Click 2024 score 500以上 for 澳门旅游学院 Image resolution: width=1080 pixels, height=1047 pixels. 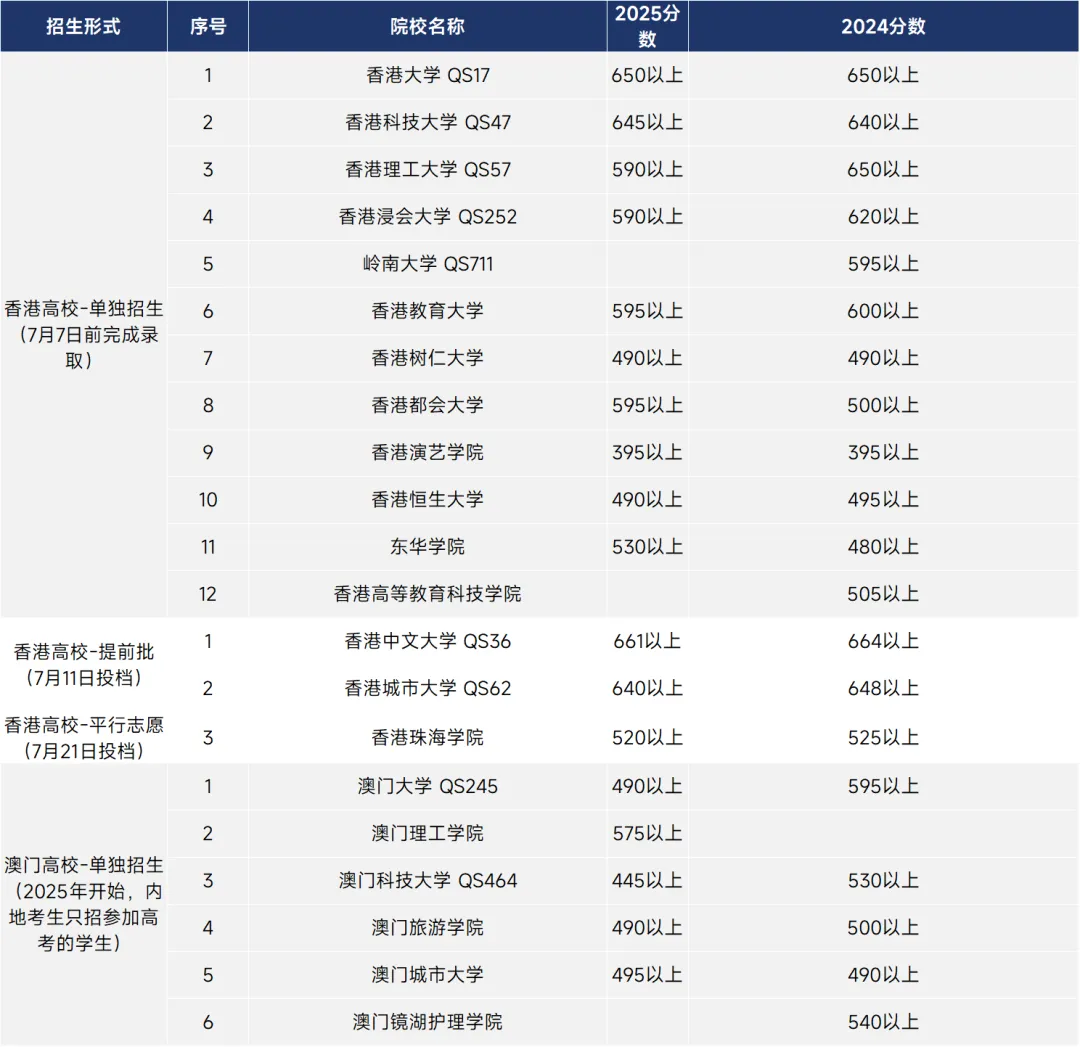(x=884, y=928)
